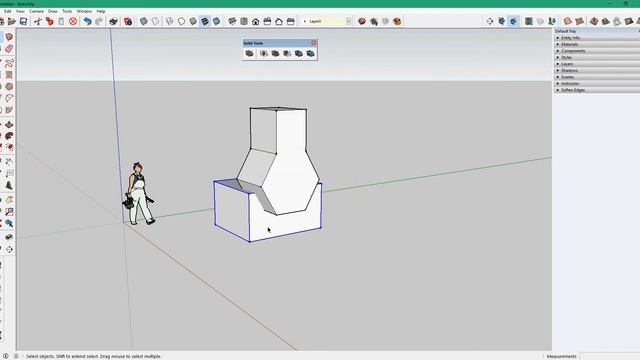This screenshot has height=360, width=640.
Task: Enable Wireframe face style
Action: coord(169,21)
